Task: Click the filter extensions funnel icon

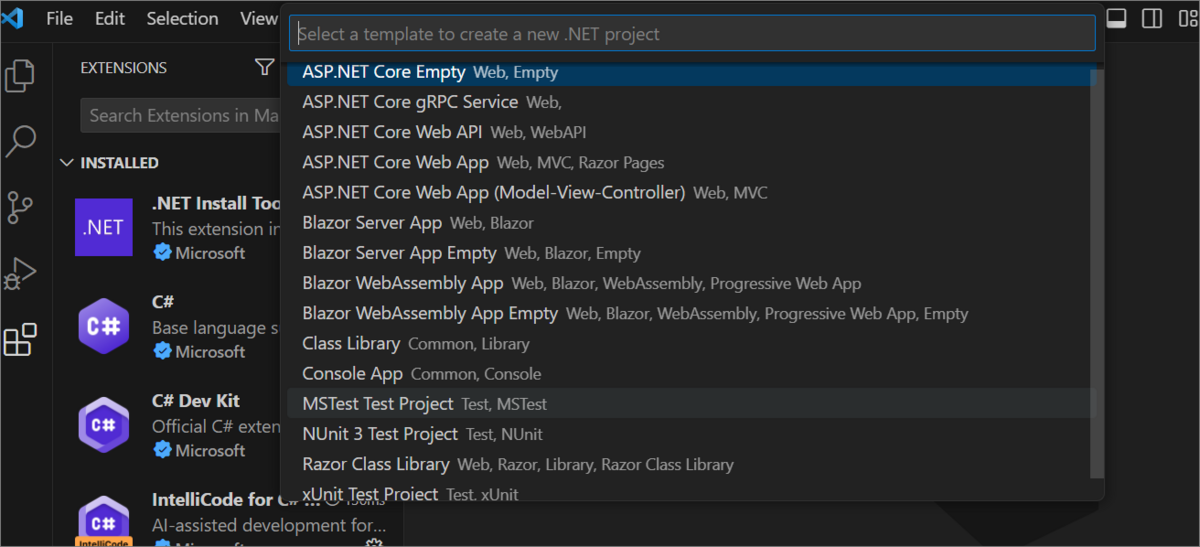Action: (264, 68)
